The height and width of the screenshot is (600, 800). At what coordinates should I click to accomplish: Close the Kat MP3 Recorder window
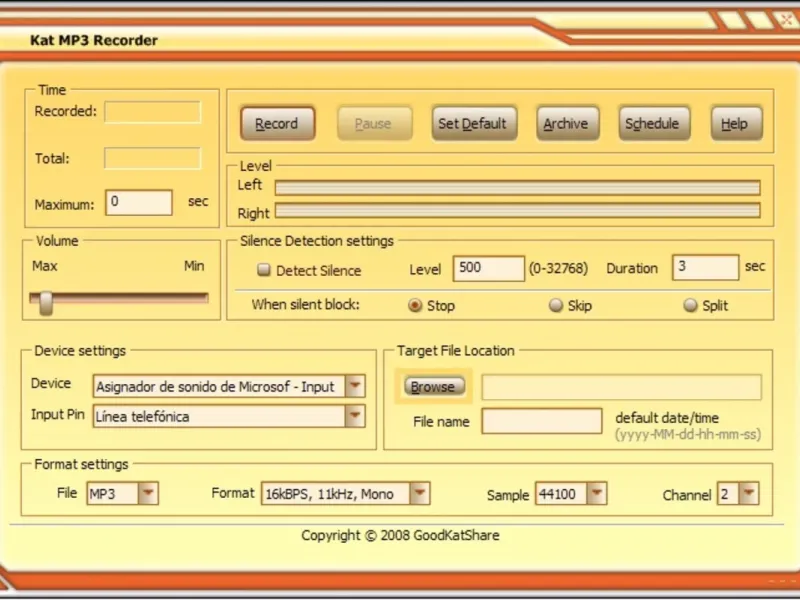point(786,19)
